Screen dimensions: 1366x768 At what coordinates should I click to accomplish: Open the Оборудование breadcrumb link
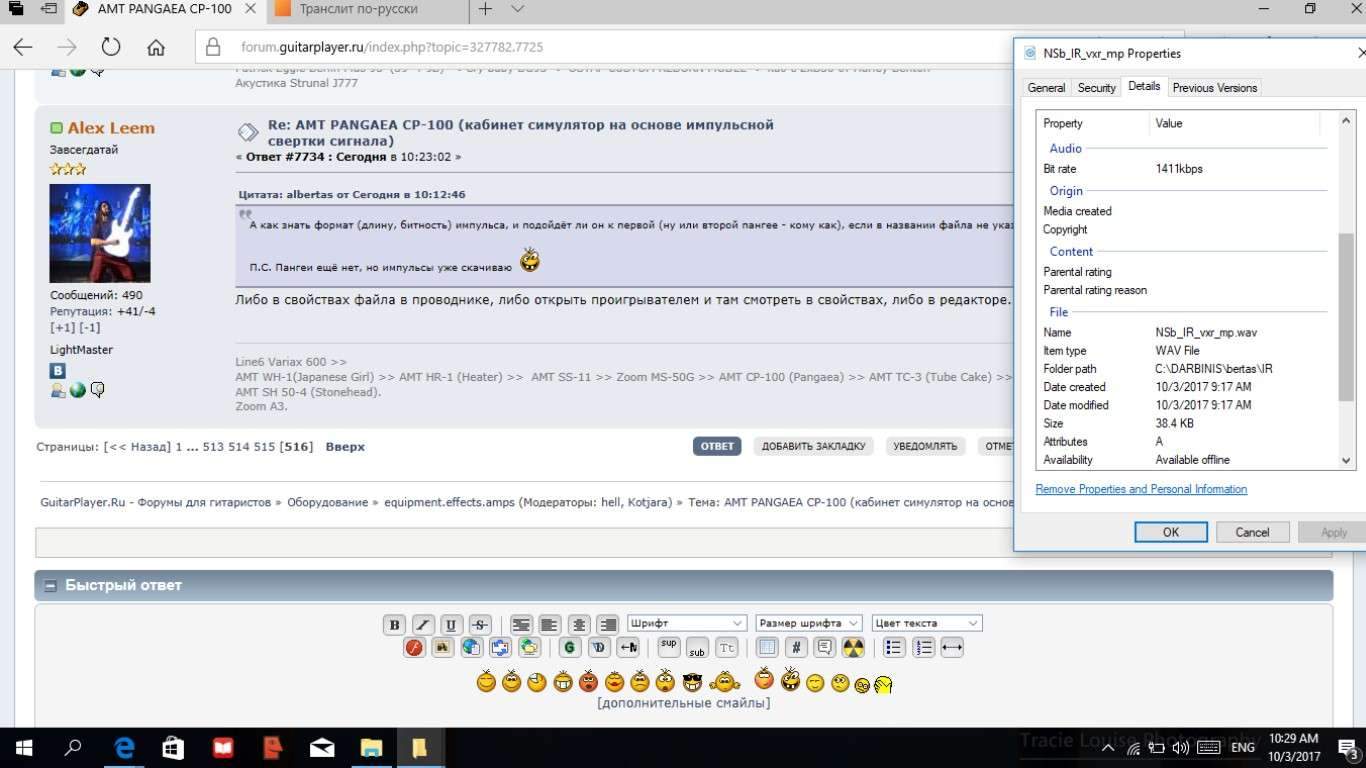(x=327, y=502)
